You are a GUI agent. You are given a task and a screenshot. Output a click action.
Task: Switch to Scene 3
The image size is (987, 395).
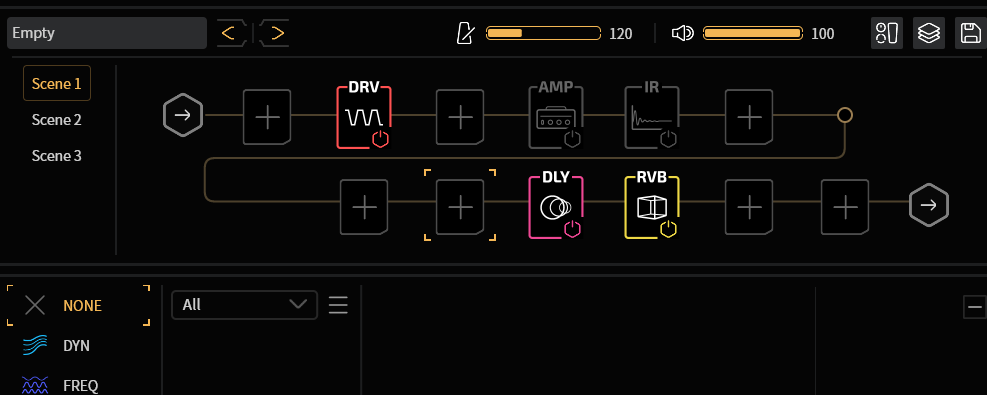(57, 155)
